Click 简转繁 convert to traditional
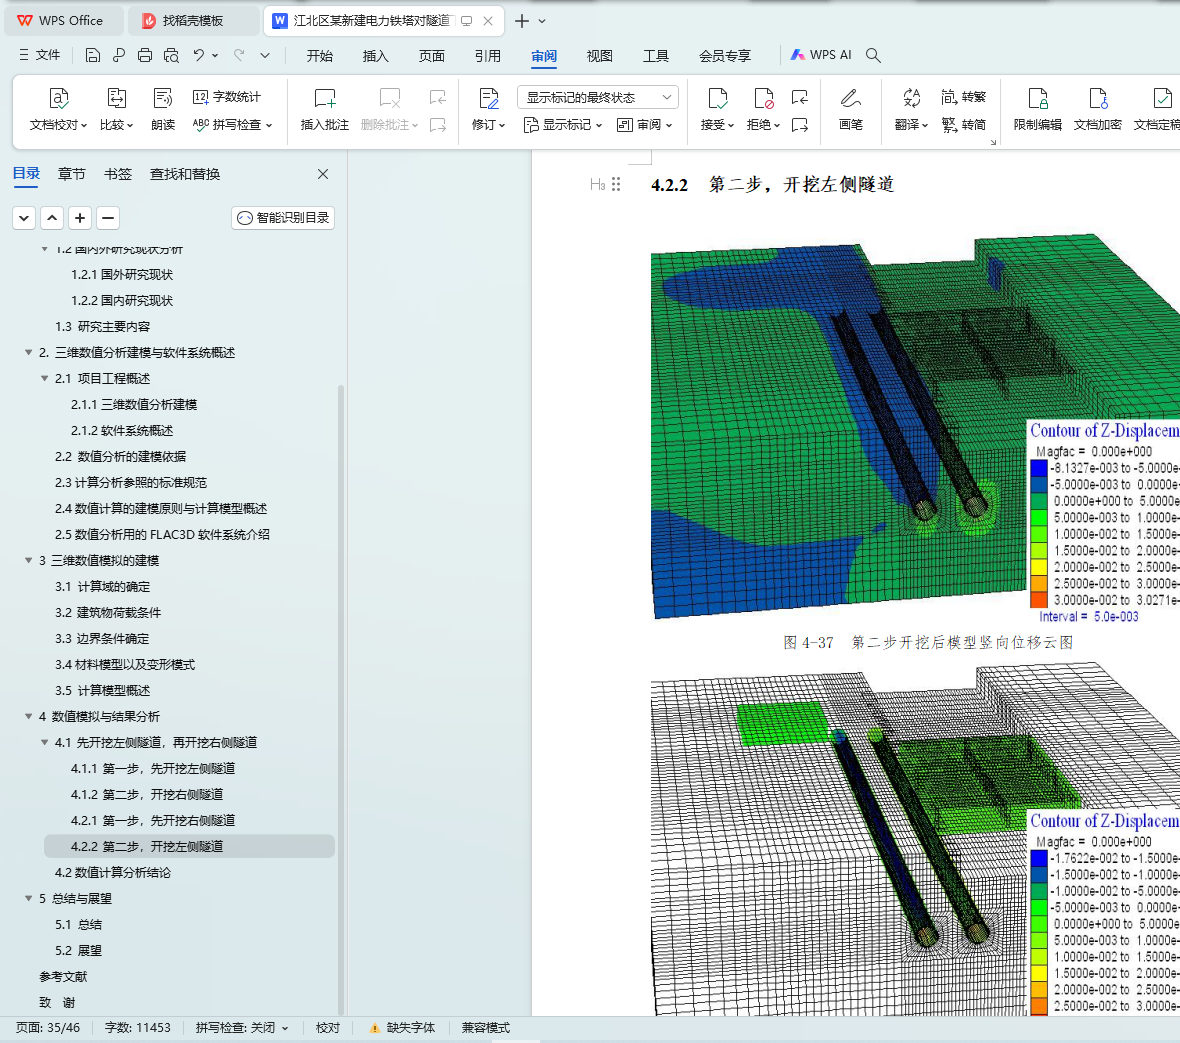This screenshot has width=1180, height=1043. pos(963,96)
